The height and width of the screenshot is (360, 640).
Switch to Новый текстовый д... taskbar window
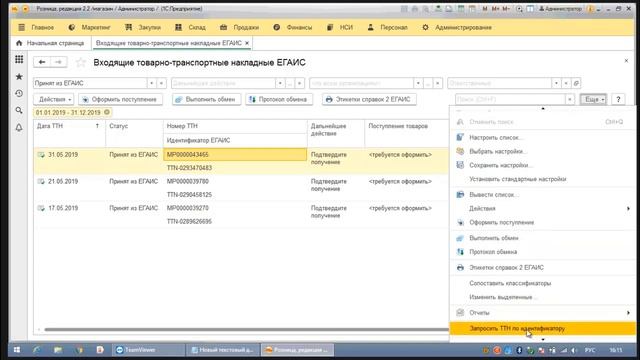pos(222,350)
